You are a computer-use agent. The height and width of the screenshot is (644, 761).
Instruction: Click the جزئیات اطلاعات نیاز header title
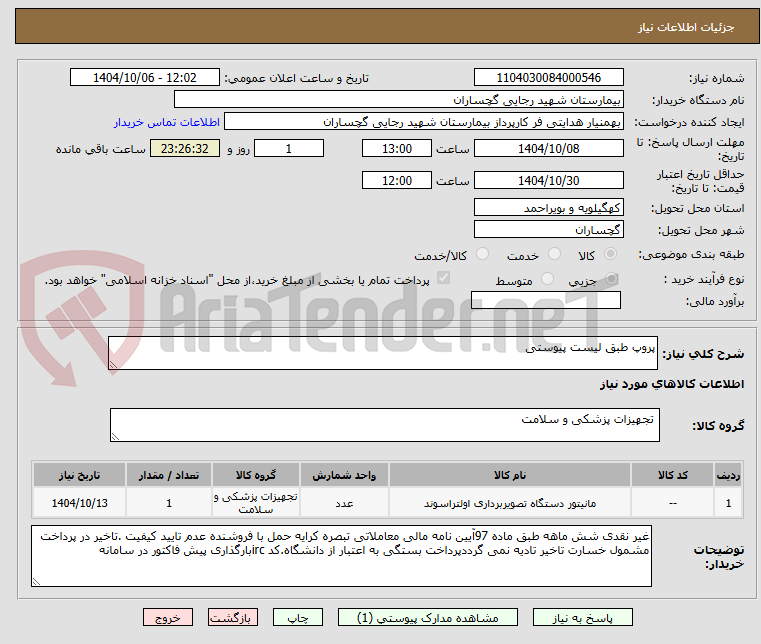click(x=686, y=27)
